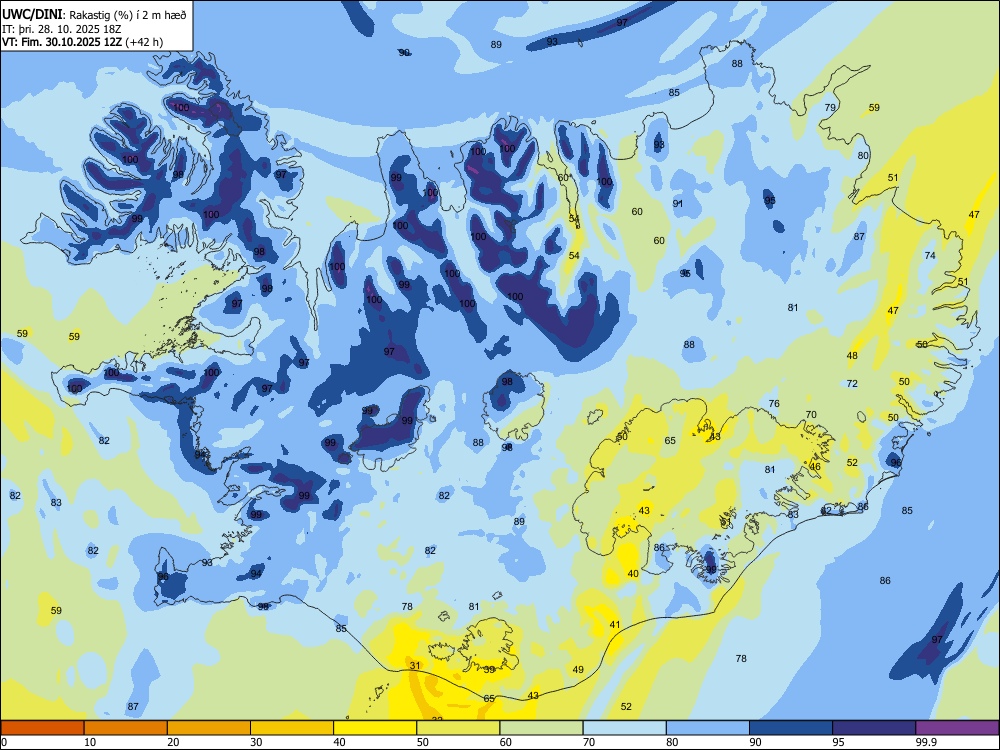The image size is (1000, 750).
Task: Click the legend scale label '30'
Action: pos(256,742)
